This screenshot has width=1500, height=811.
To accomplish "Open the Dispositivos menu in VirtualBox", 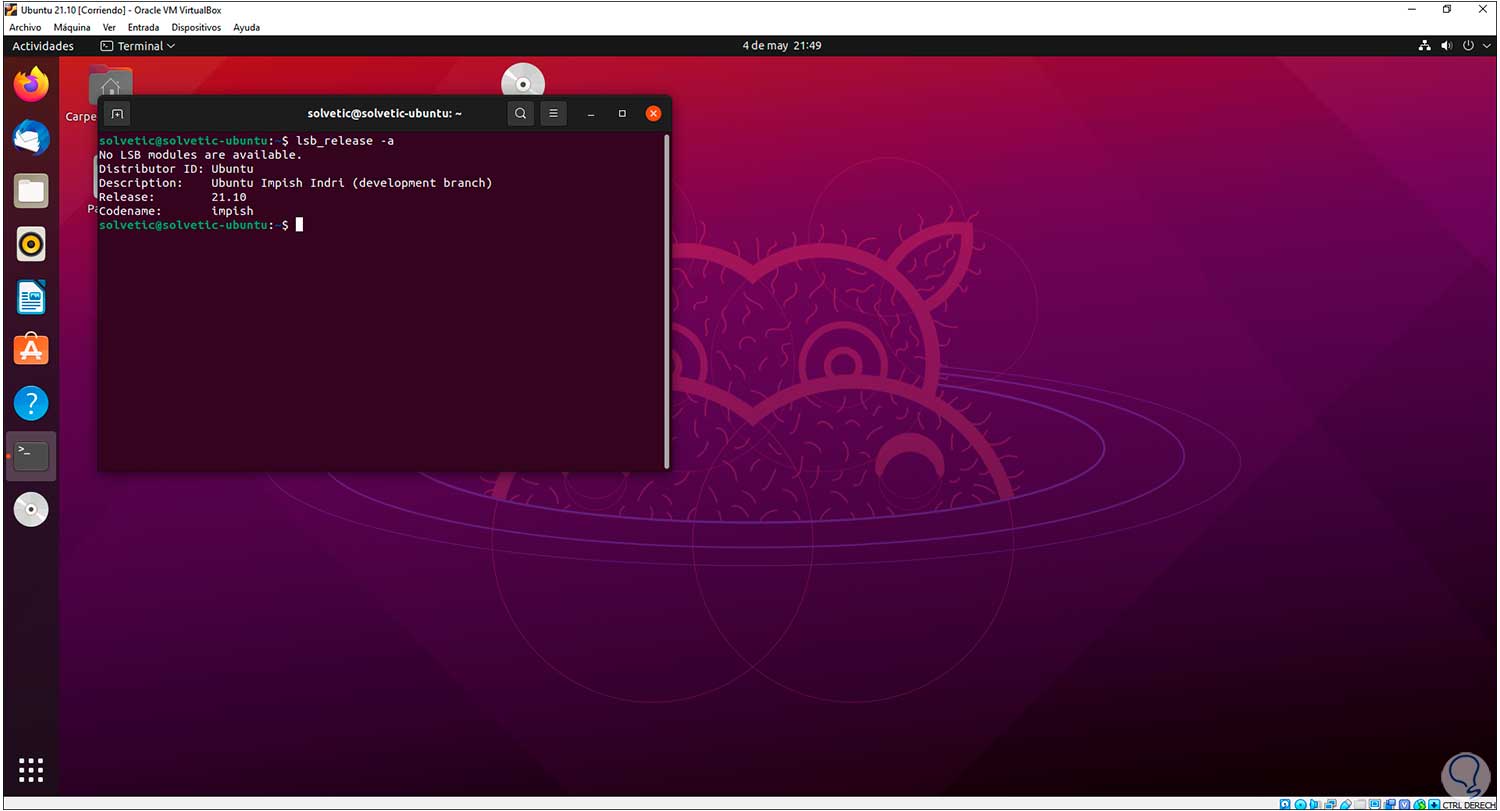I will click(x=196, y=27).
